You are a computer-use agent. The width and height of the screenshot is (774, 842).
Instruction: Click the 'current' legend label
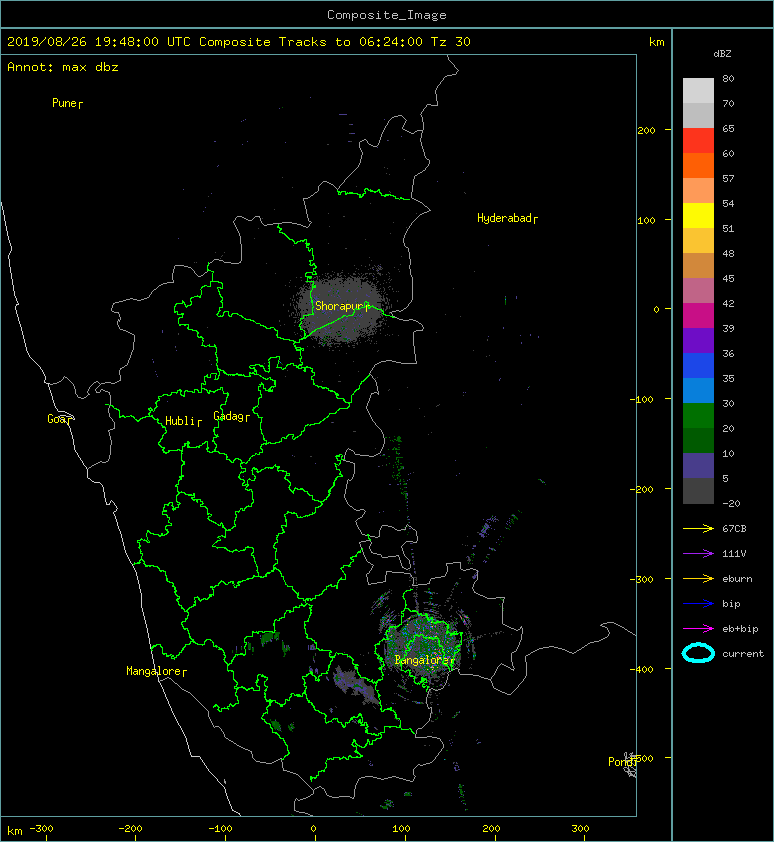[x=743, y=654]
